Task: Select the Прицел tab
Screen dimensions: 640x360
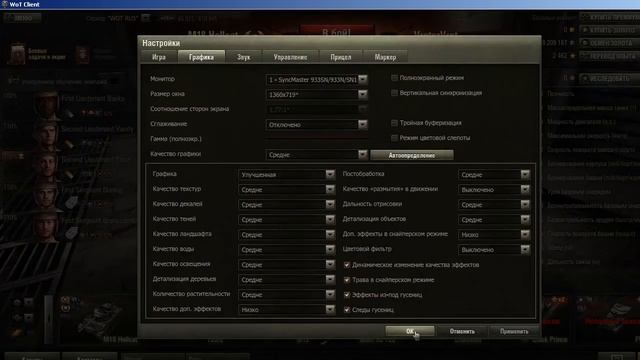Action: (341, 57)
